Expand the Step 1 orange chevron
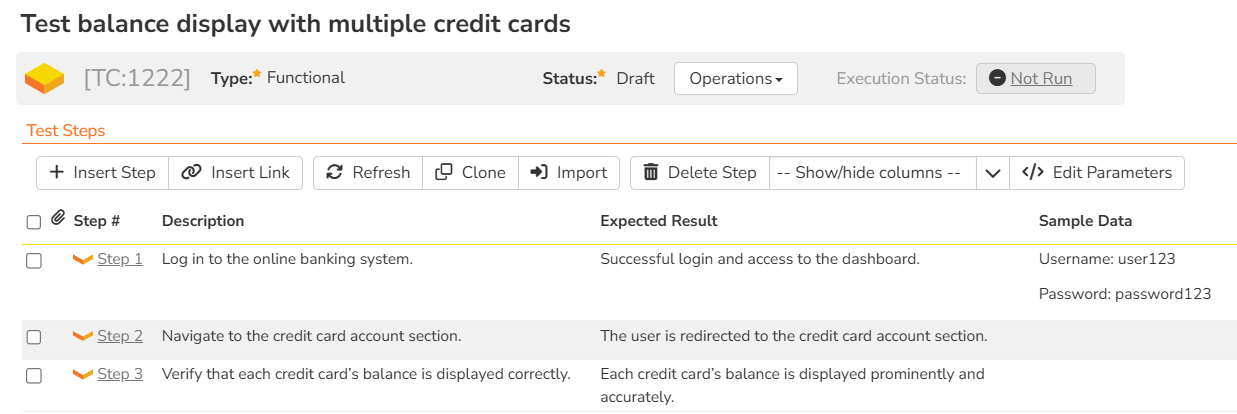Image resolution: width=1237 pixels, height=414 pixels. click(83, 260)
